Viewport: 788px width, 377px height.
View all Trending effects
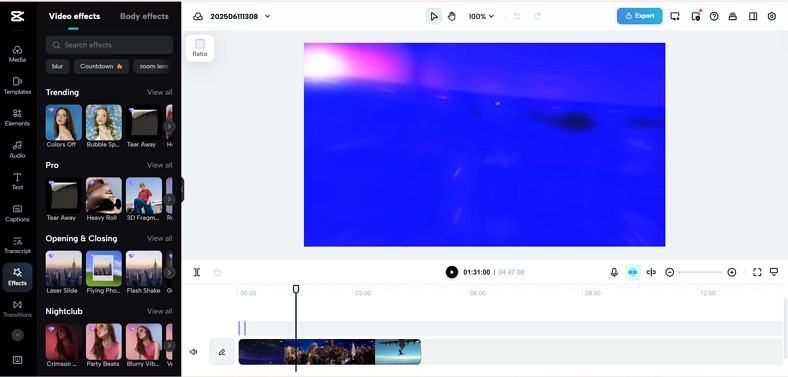(159, 92)
